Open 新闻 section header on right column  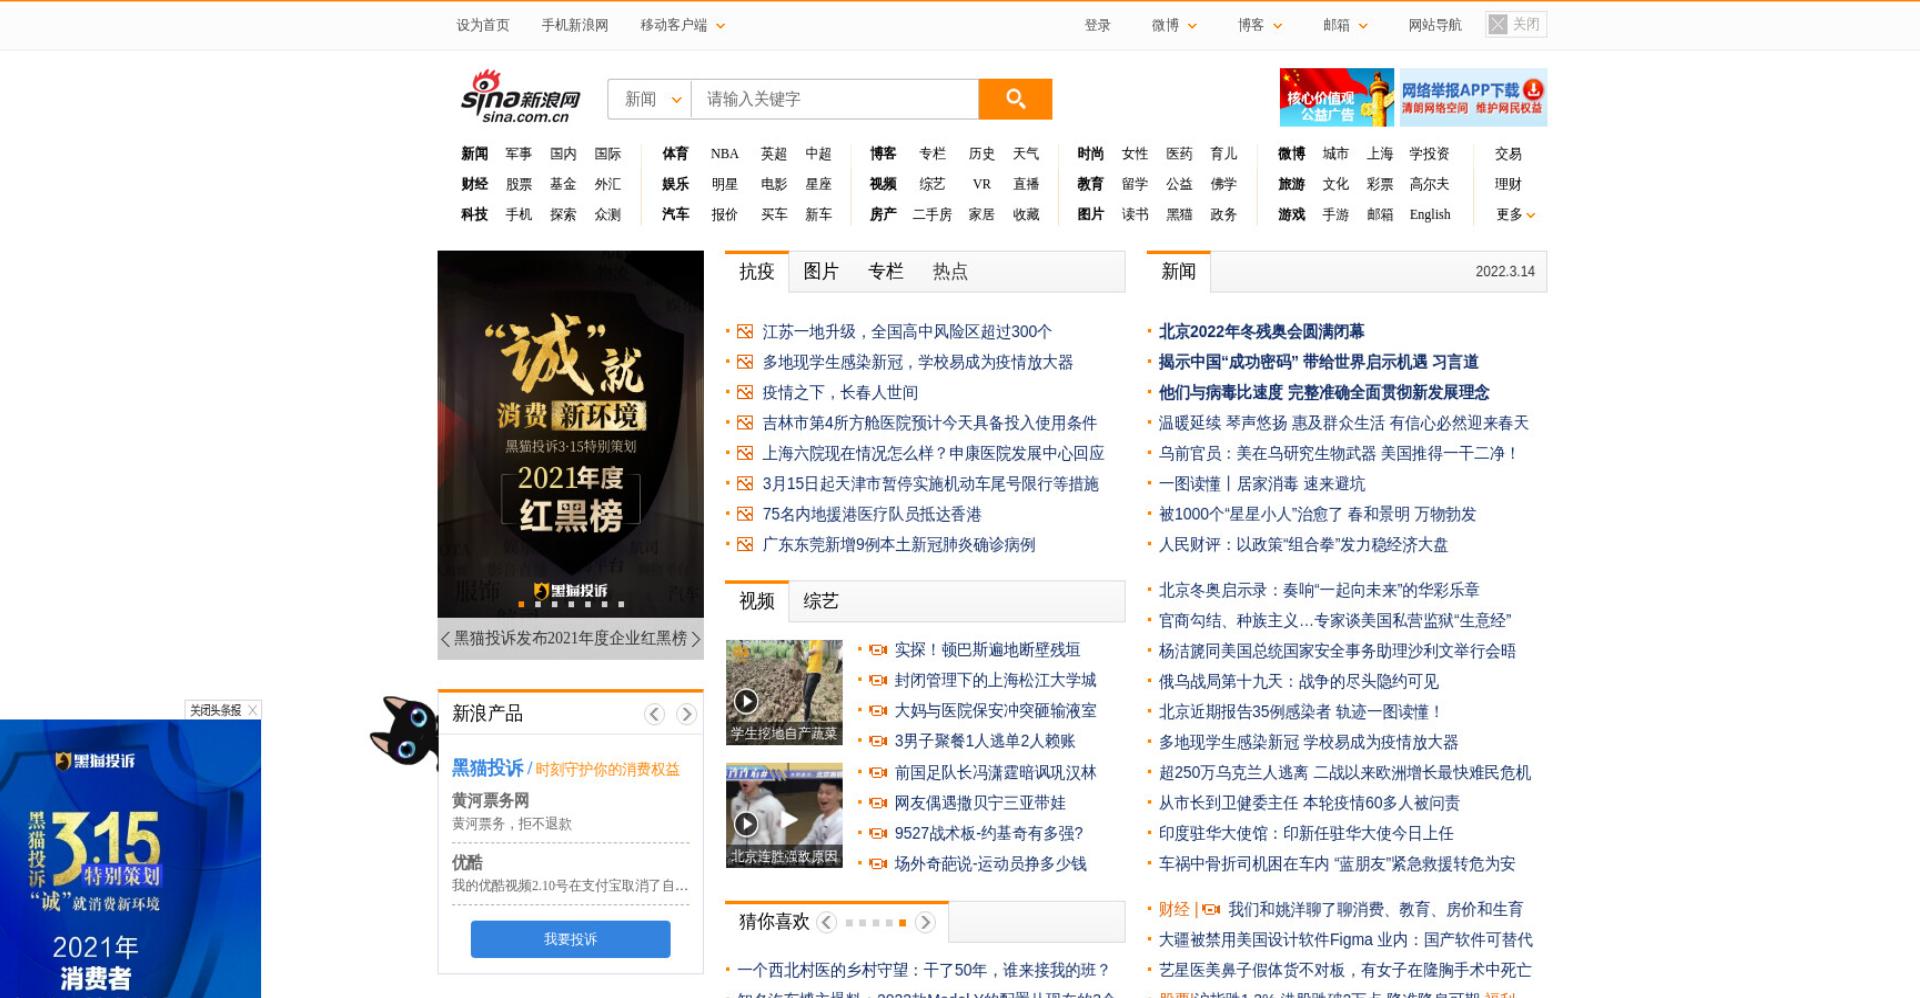[x=1178, y=272]
